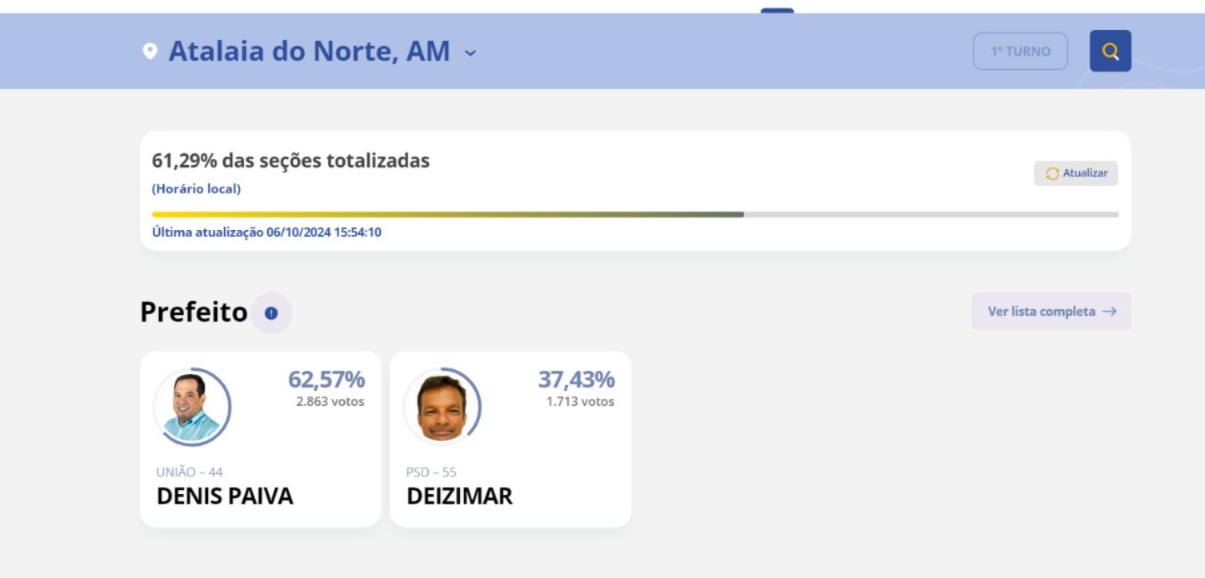Select the Deizimar candidate result card
The image size is (1205, 578).
pyautogui.click(x=511, y=437)
